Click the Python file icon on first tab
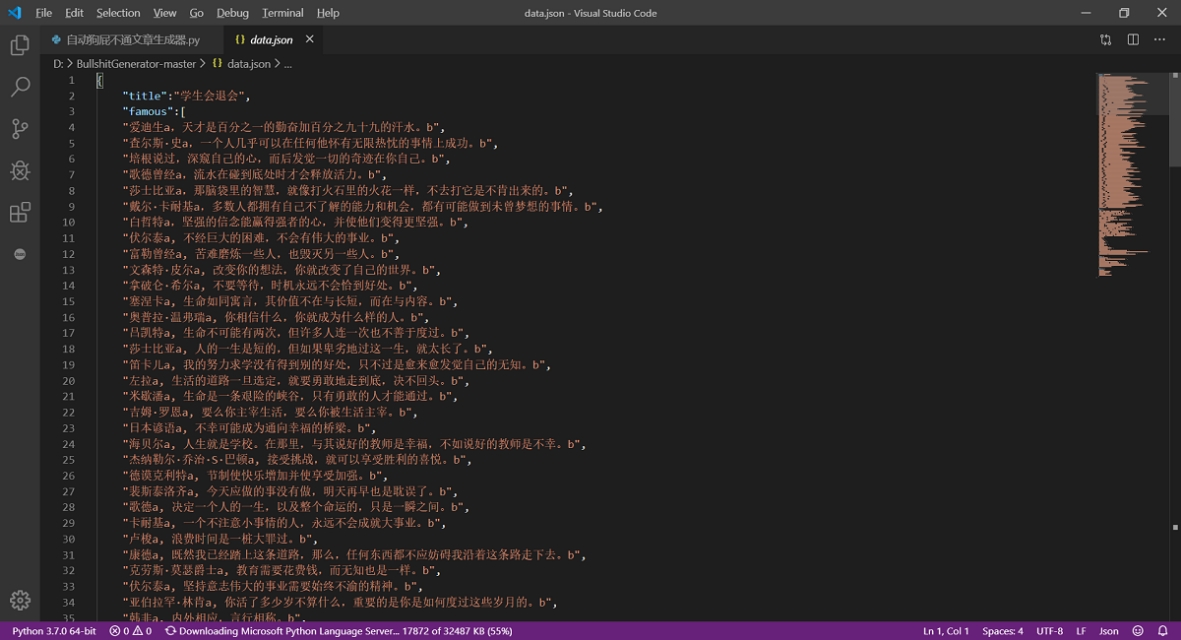This screenshot has width=1181, height=640. (56, 39)
